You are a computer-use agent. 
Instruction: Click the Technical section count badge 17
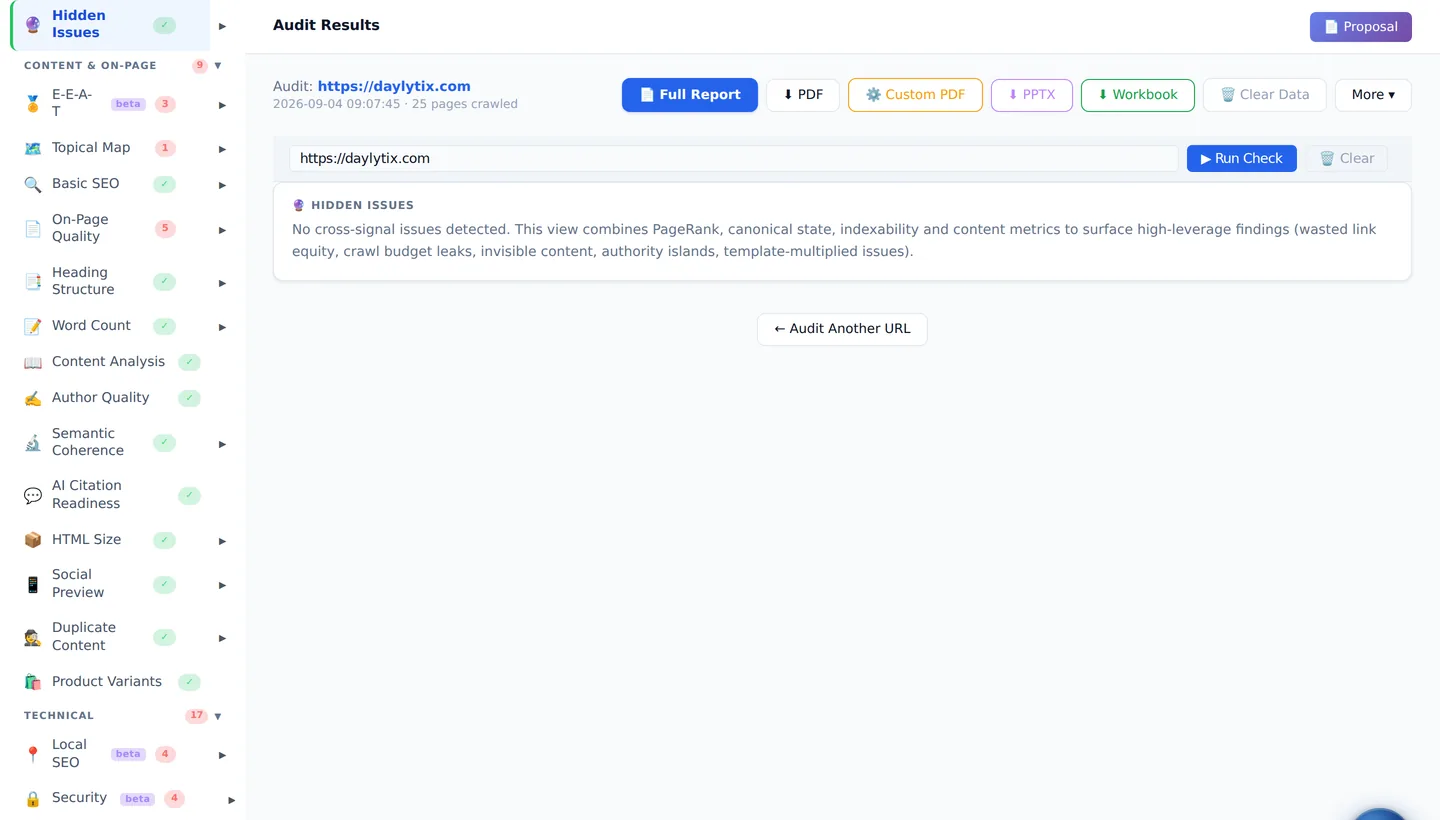point(196,716)
